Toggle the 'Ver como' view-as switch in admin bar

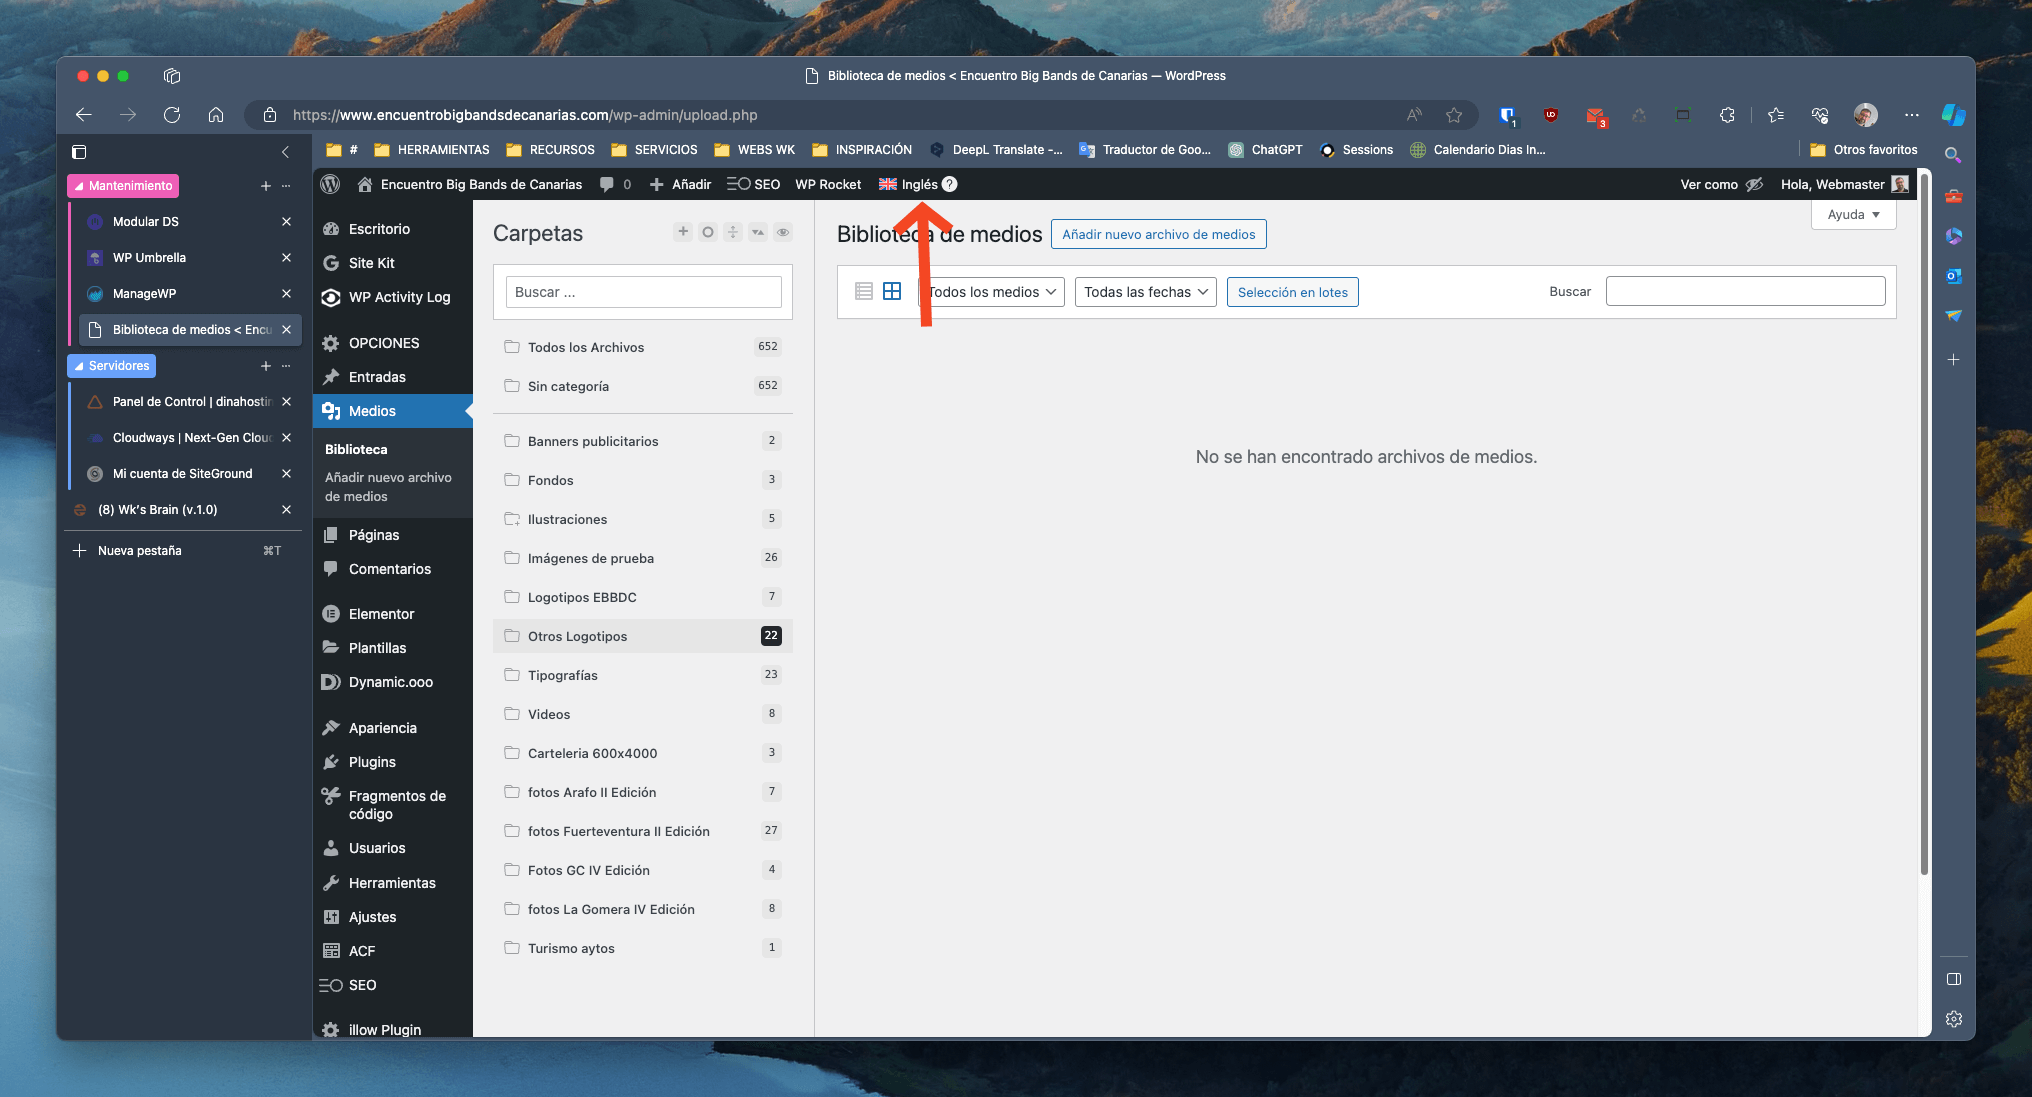tap(1721, 184)
